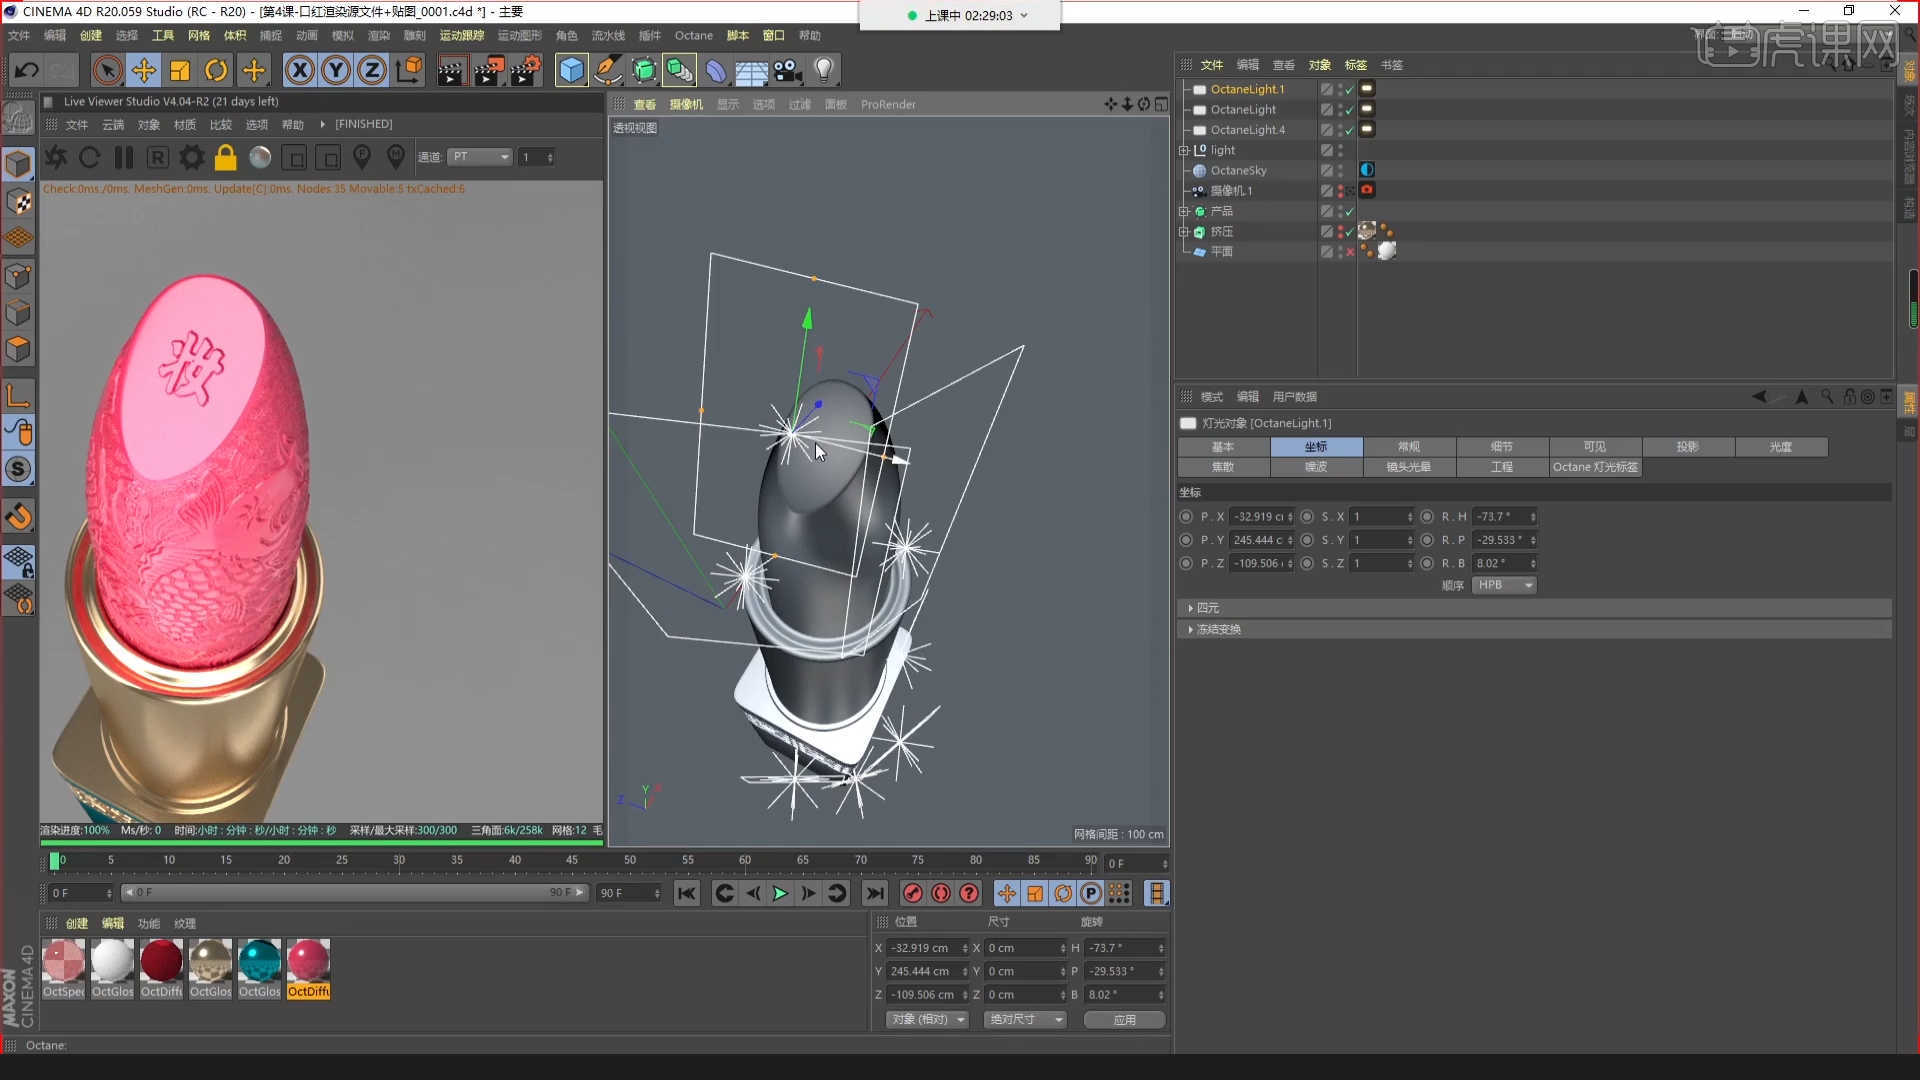Image resolution: width=1920 pixels, height=1080 pixels.
Task: Click the Light bulb icon
Action: (824, 70)
